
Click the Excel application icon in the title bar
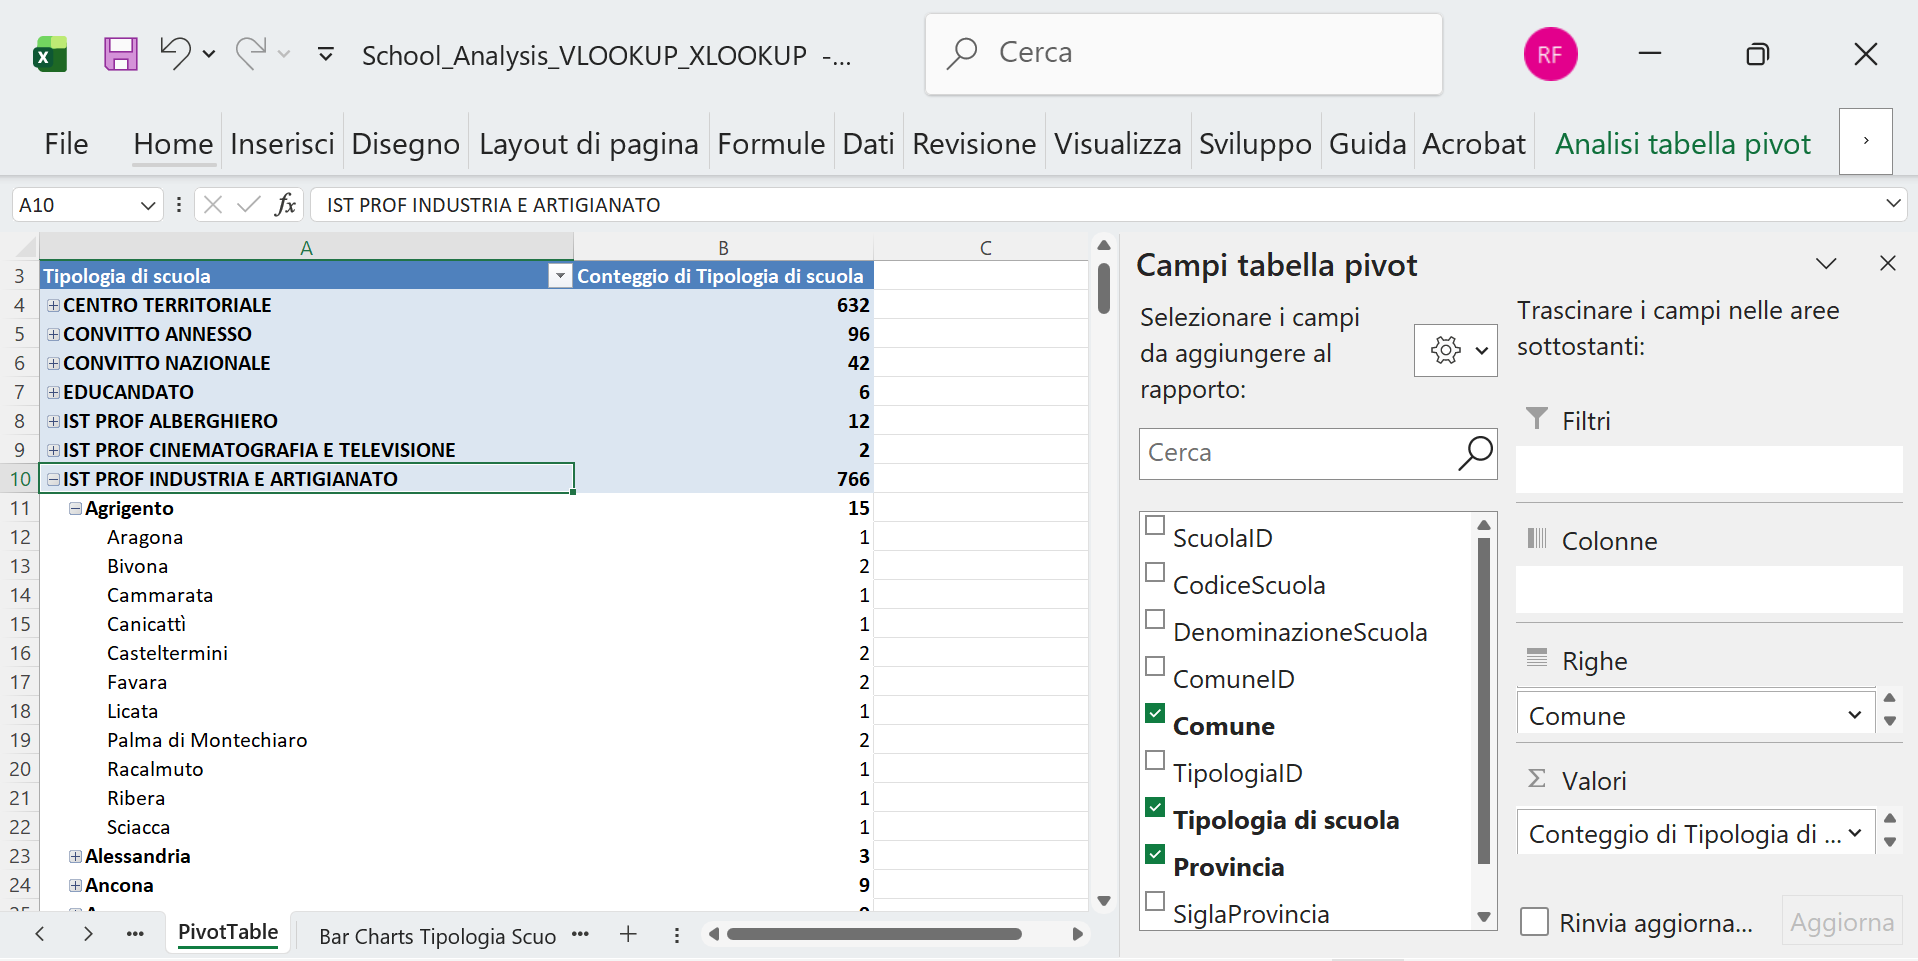point(49,54)
